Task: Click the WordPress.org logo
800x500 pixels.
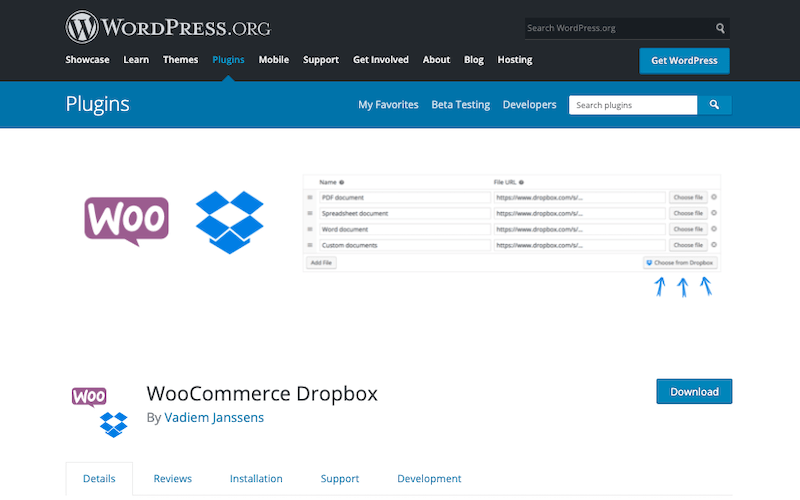Action: pos(168,27)
